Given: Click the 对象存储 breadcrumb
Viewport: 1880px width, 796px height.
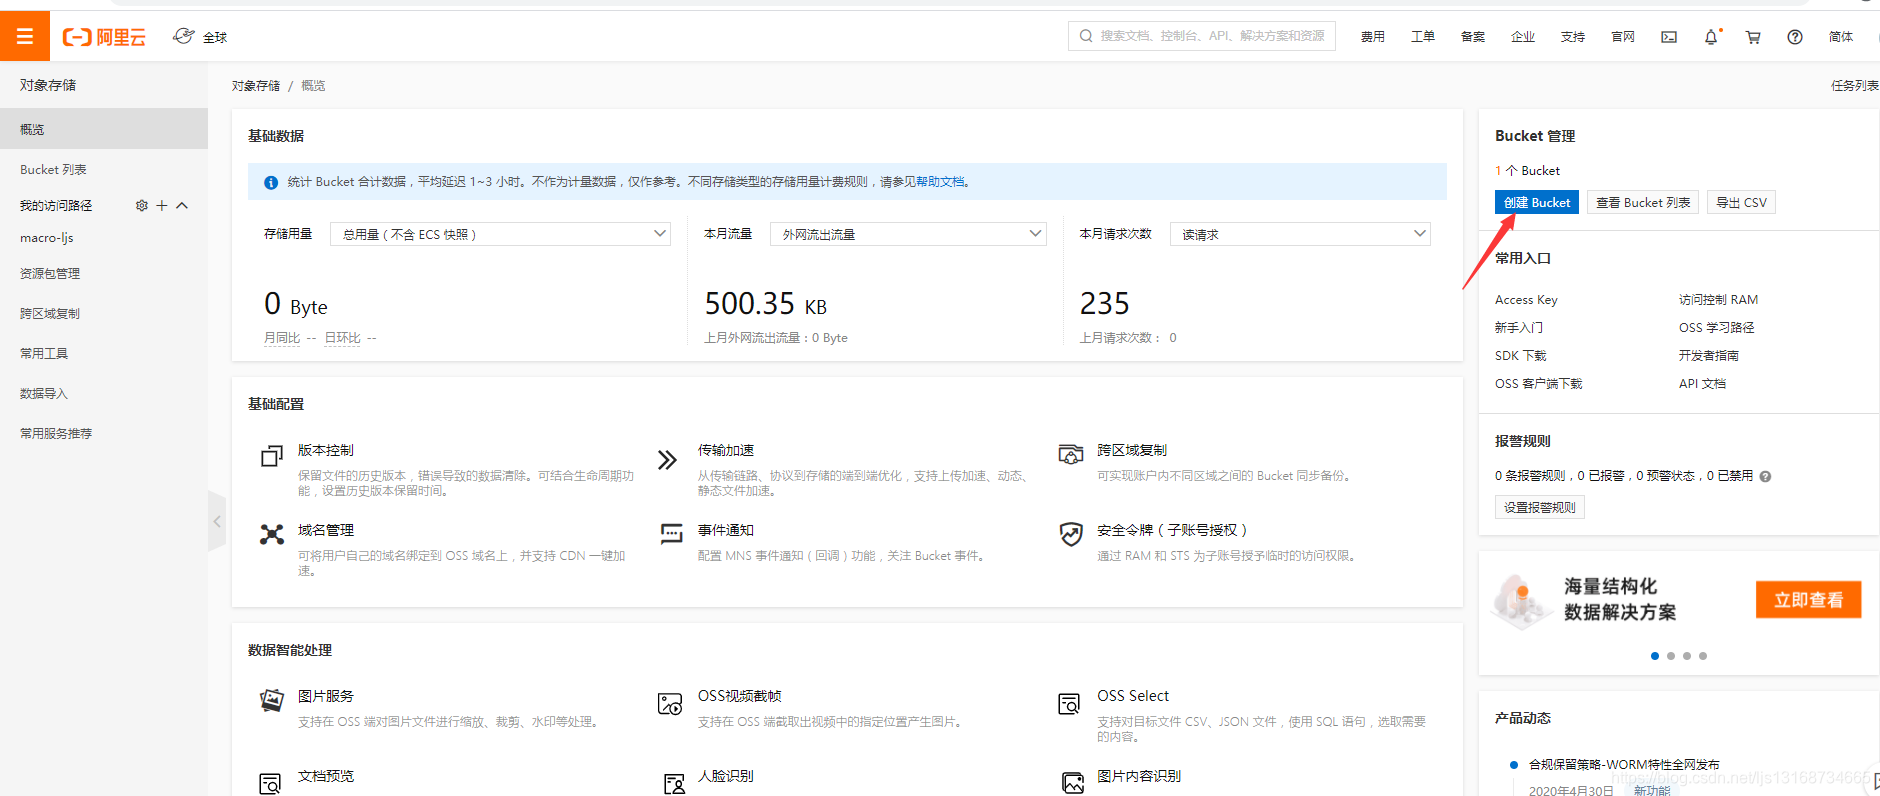Looking at the screenshot, I should pyautogui.click(x=256, y=86).
